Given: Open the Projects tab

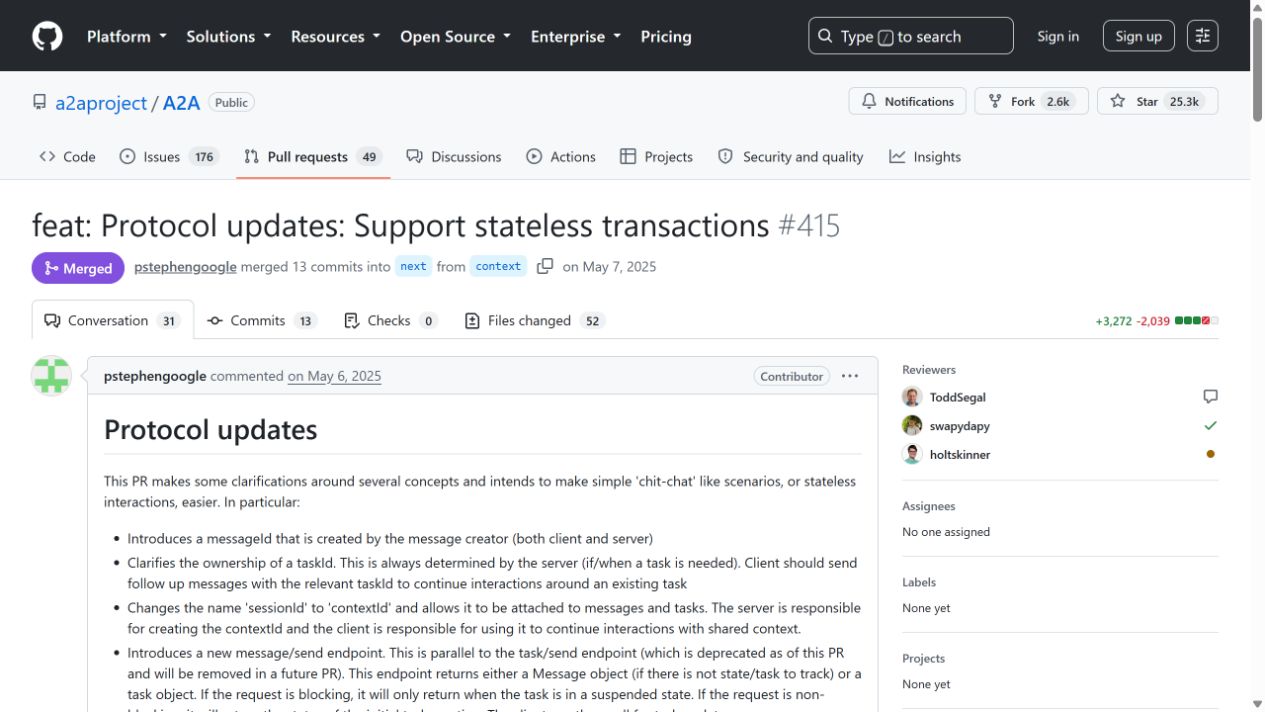Looking at the screenshot, I should (656, 157).
